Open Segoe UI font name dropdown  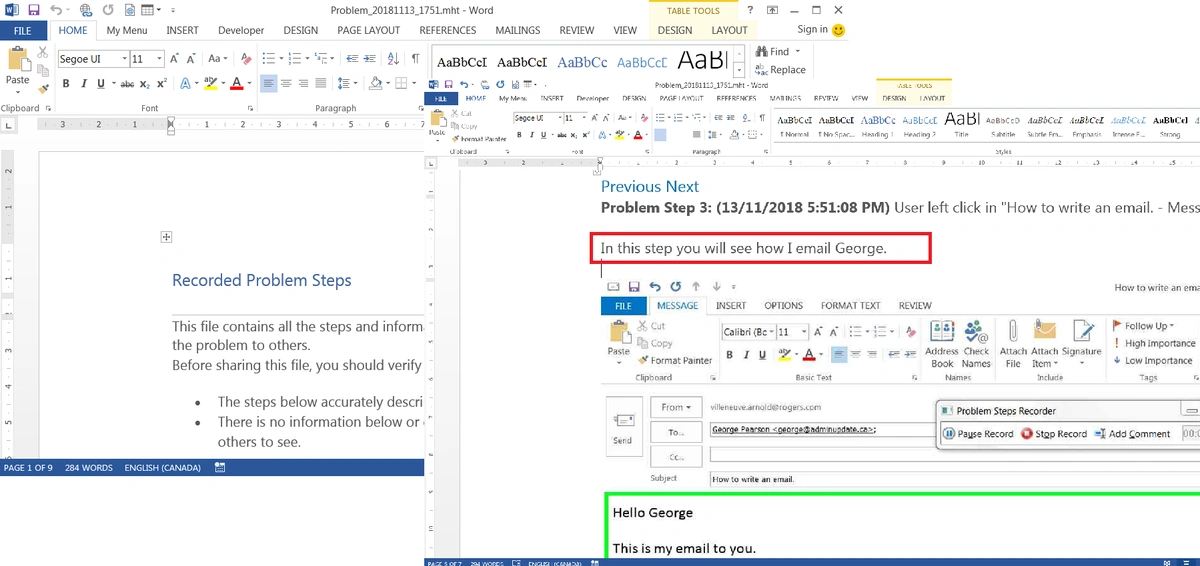125,59
